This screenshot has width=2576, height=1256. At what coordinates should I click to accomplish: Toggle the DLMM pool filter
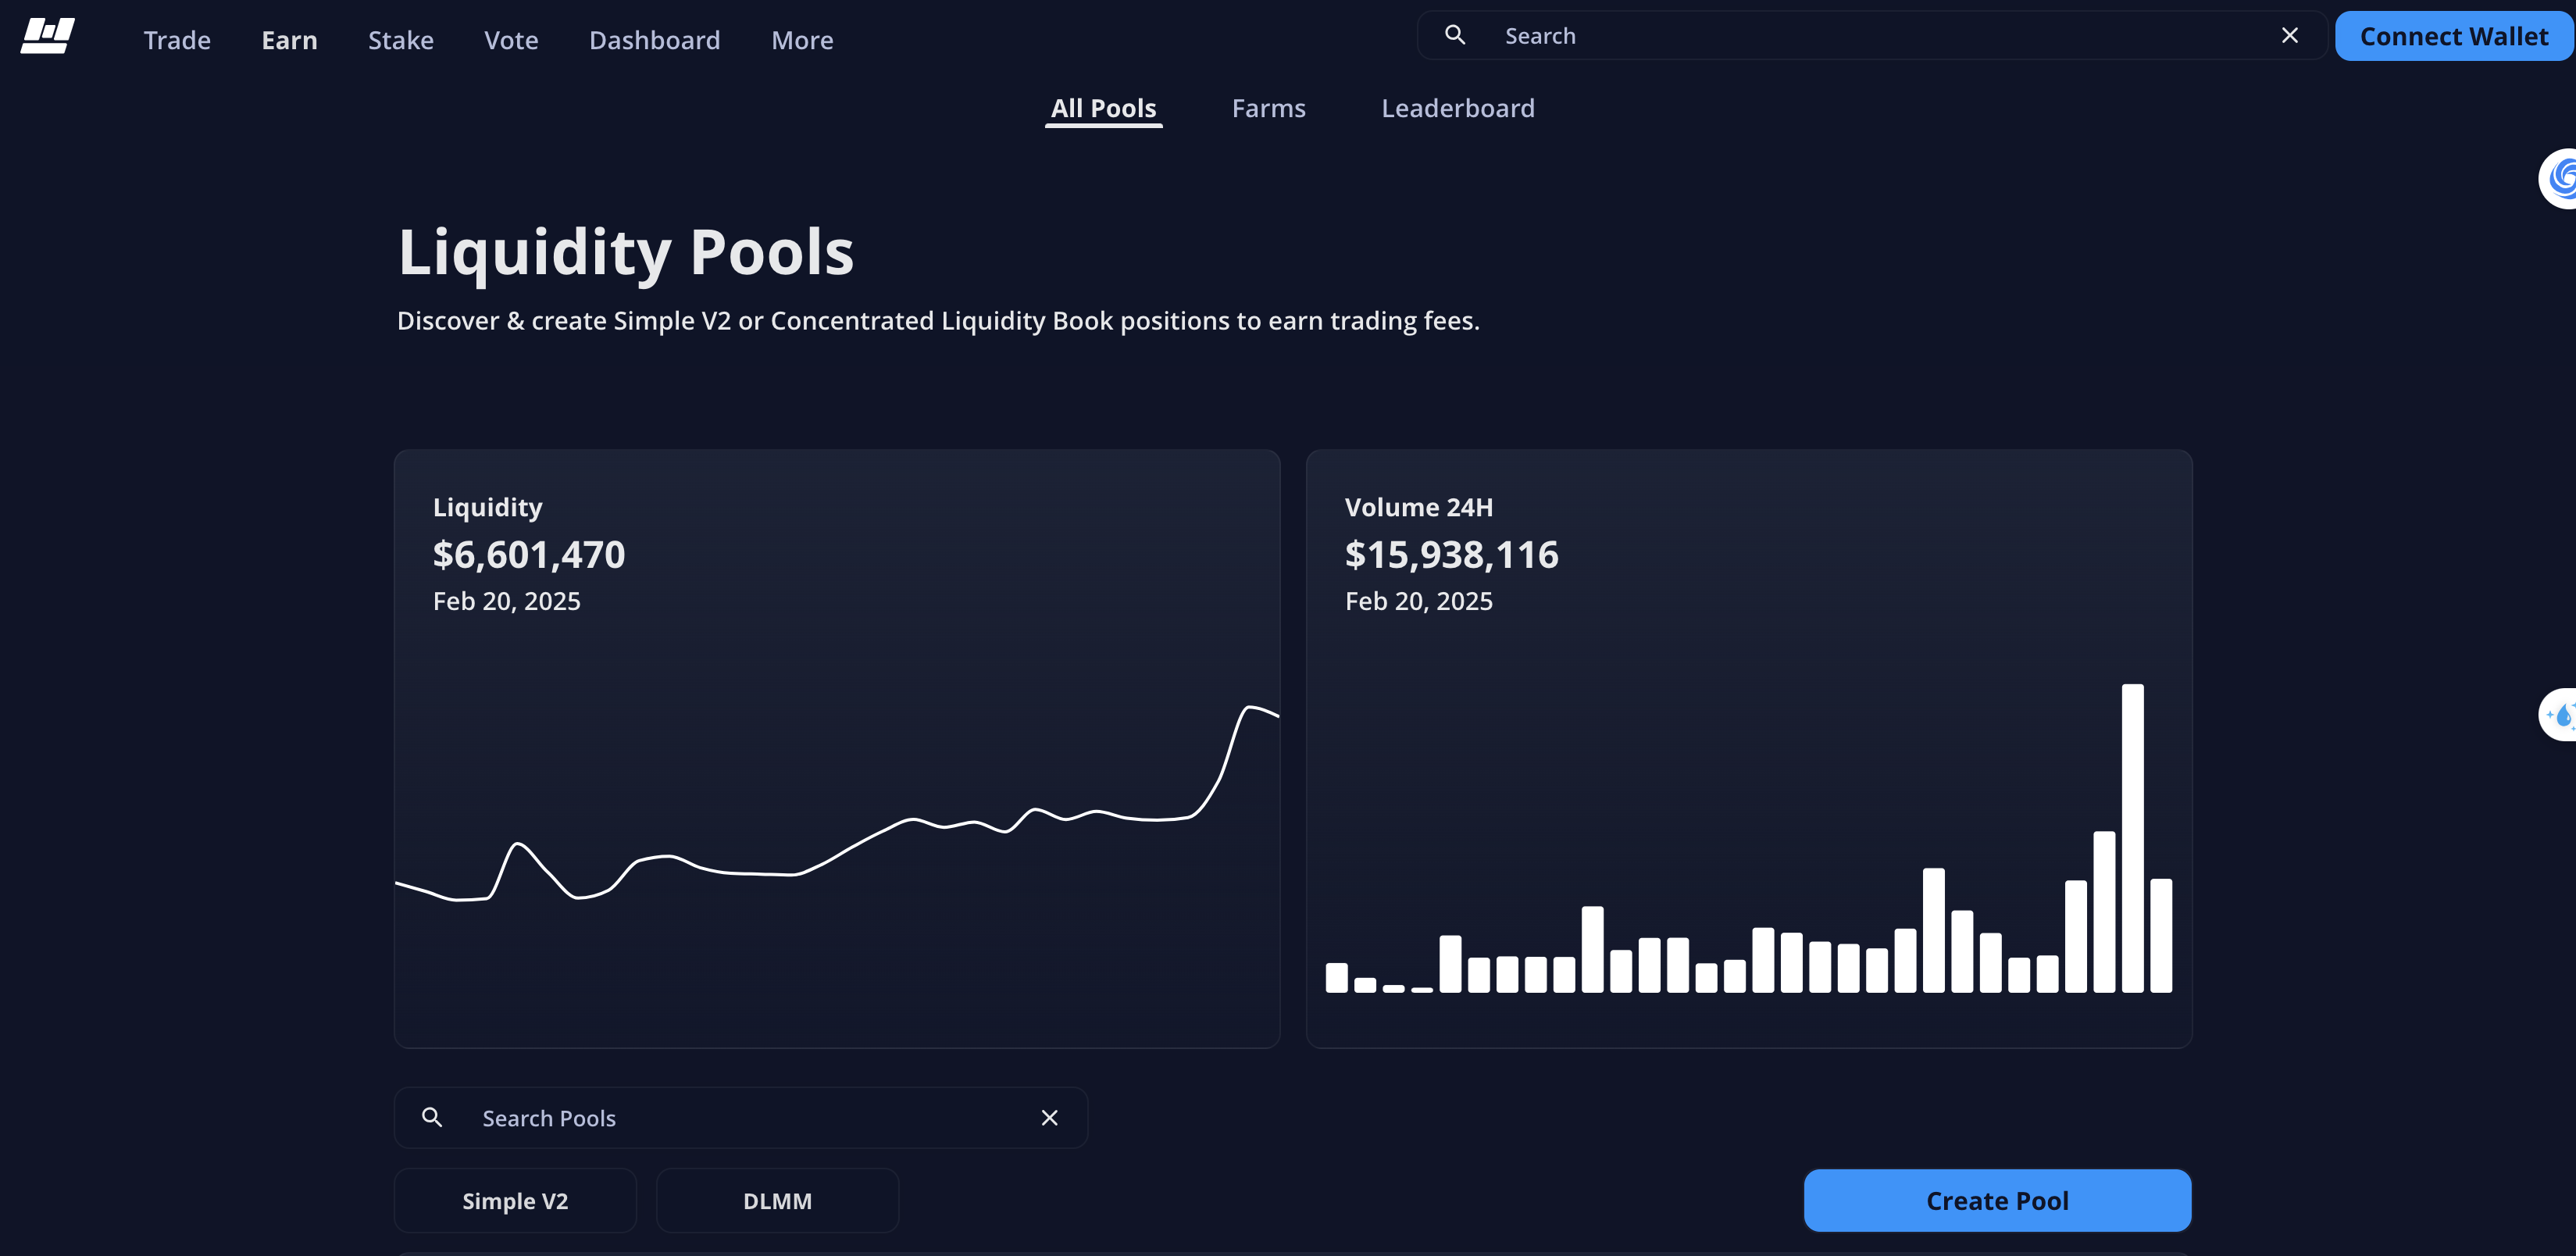click(x=777, y=1200)
